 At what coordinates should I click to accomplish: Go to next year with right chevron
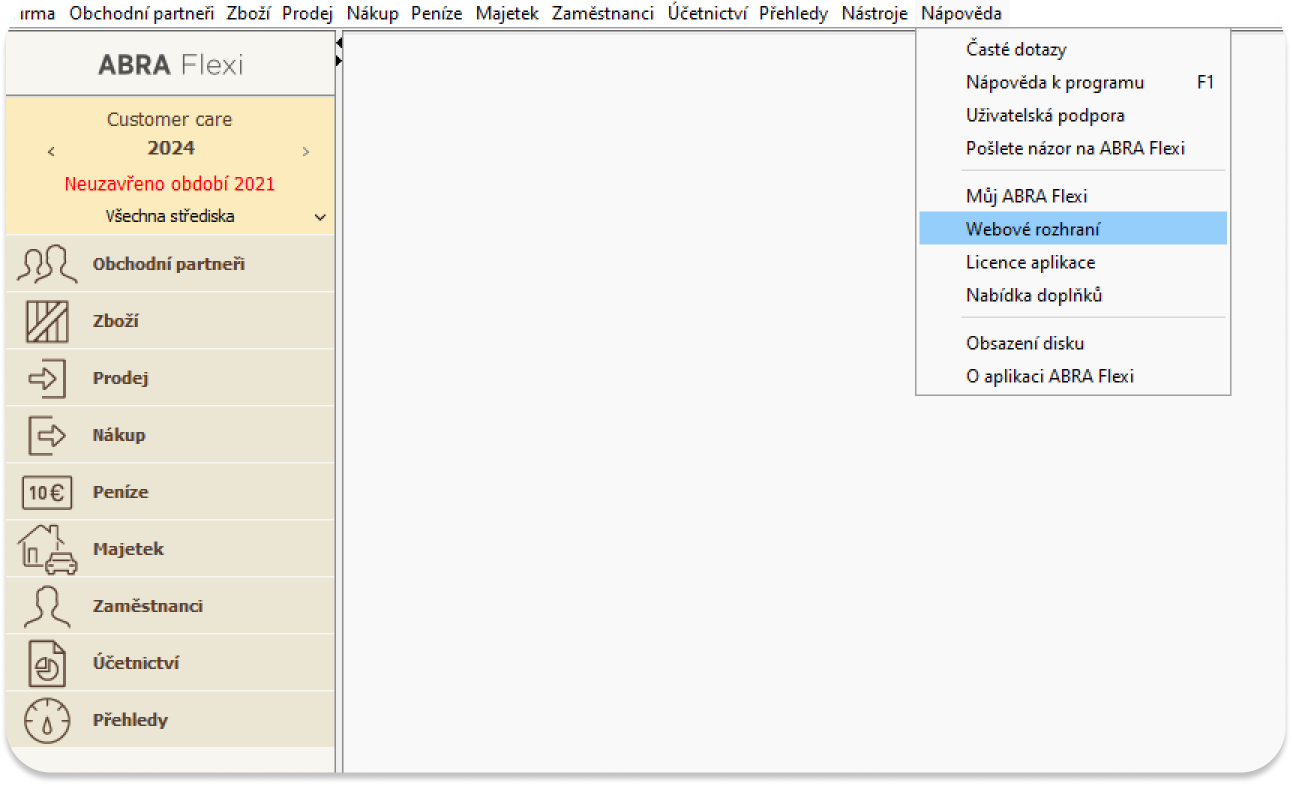tap(306, 151)
